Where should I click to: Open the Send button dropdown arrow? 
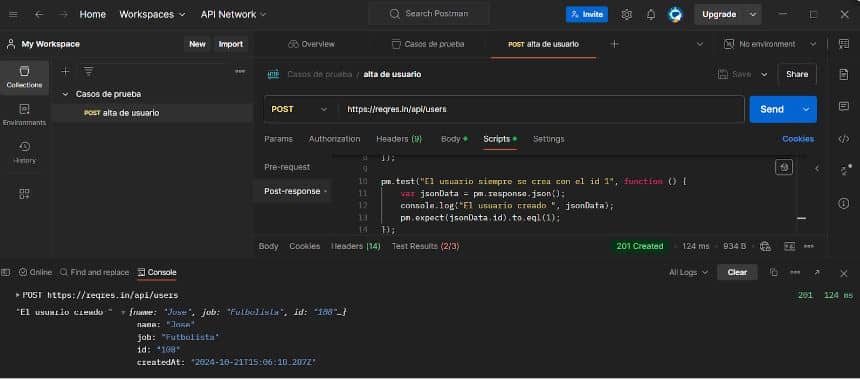tap(806, 109)
